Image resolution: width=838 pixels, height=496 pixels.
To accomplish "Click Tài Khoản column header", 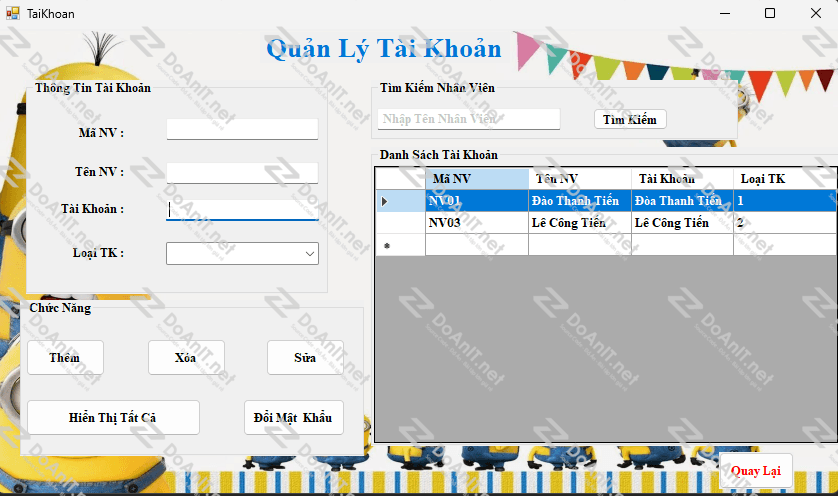I will 682,179.
